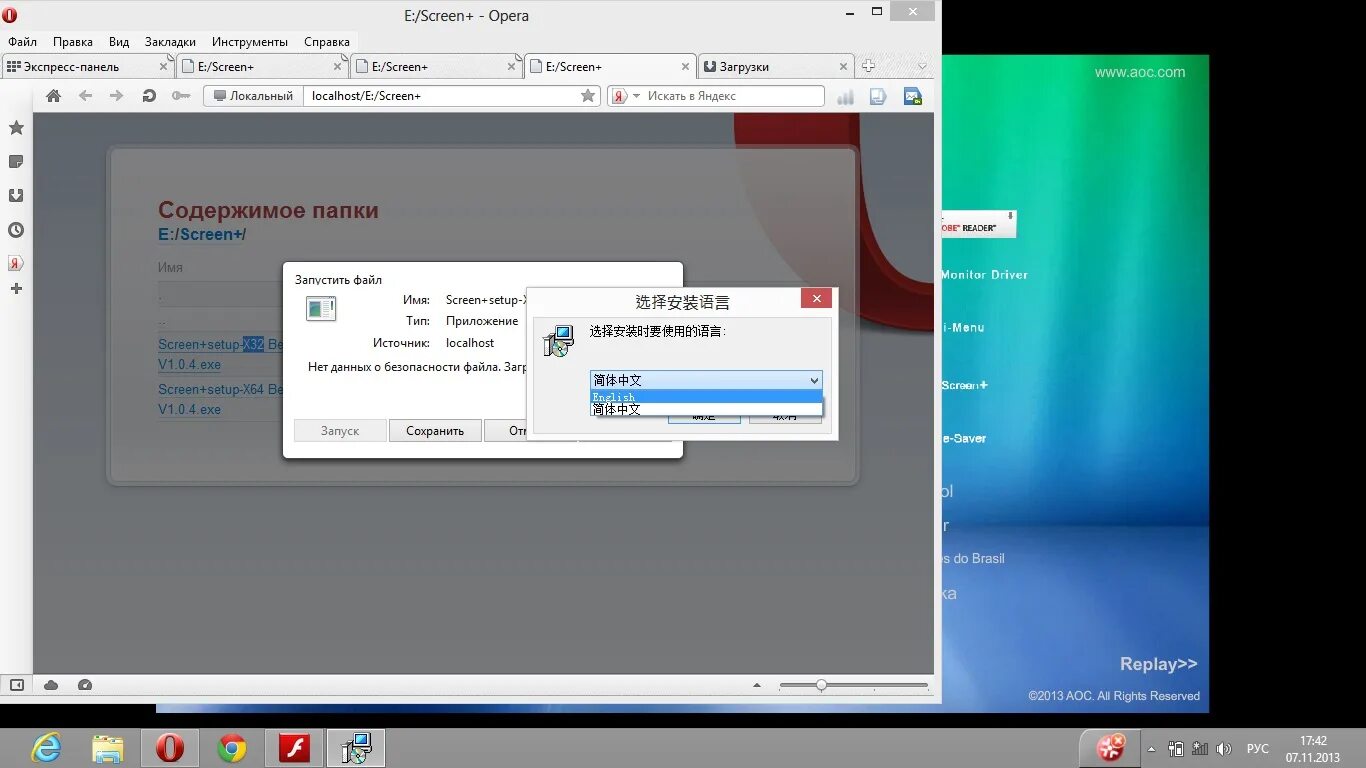Screen dimensions: 1366x768
Task: Open File Explorer from taskbar
Action: pyautogui.click(x=108, y=748)
